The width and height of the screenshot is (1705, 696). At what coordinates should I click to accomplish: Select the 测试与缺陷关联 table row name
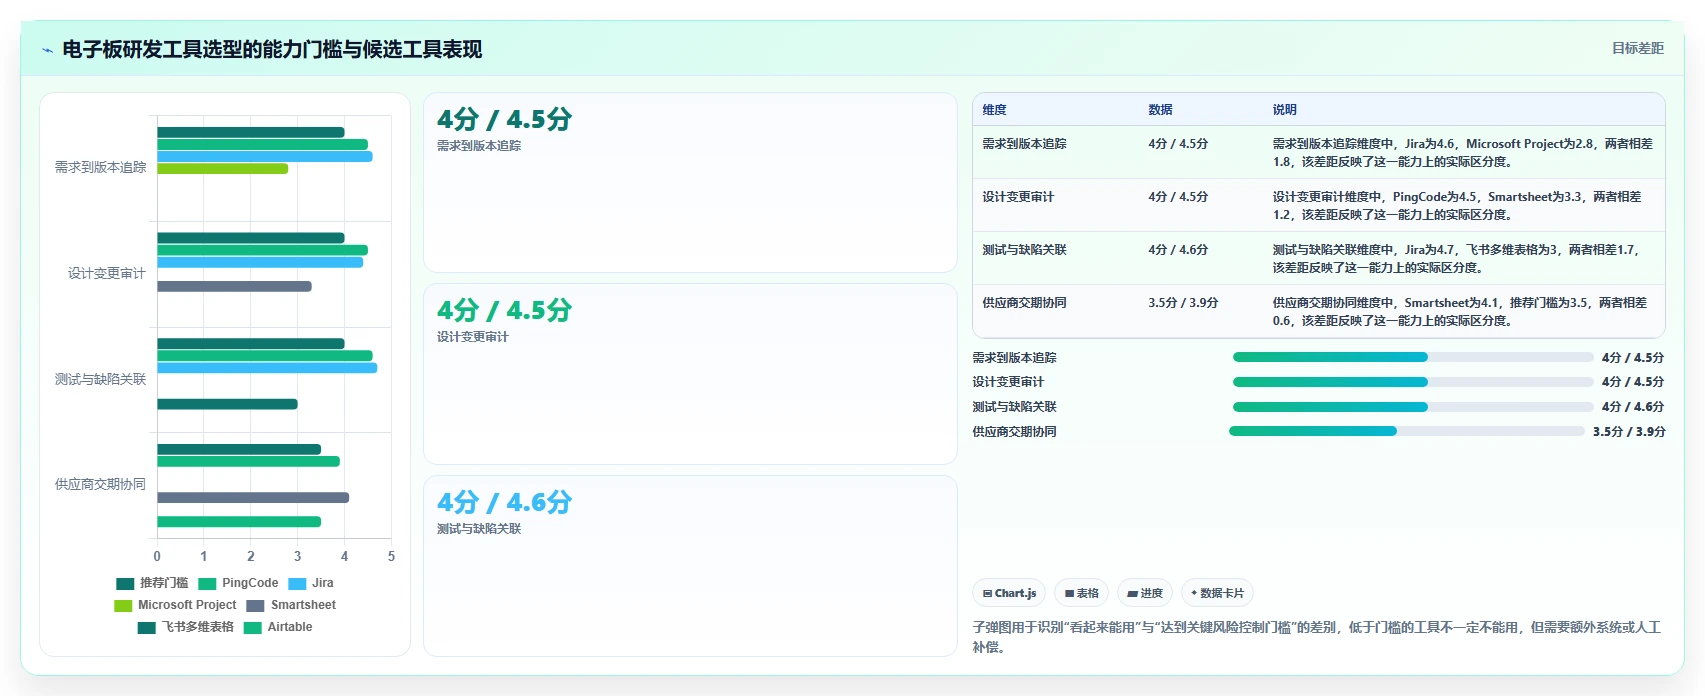point(1024,250)
